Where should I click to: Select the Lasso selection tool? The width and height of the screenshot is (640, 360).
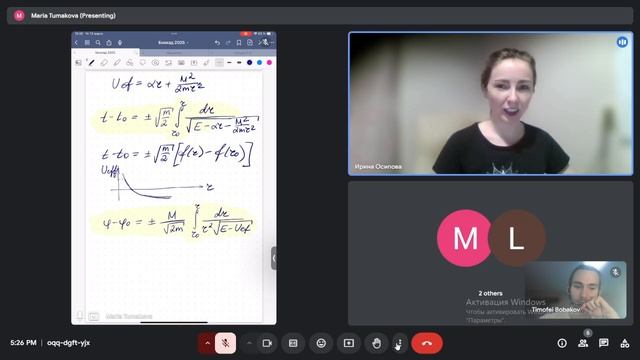pyautogui.click(x=142, y=62)
